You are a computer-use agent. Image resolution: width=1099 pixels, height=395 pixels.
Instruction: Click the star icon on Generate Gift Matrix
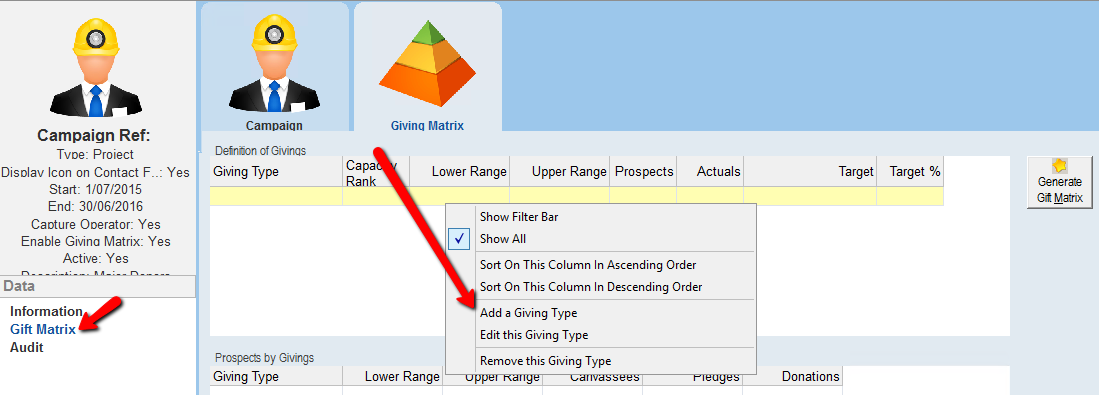(x=1060, y=166)
